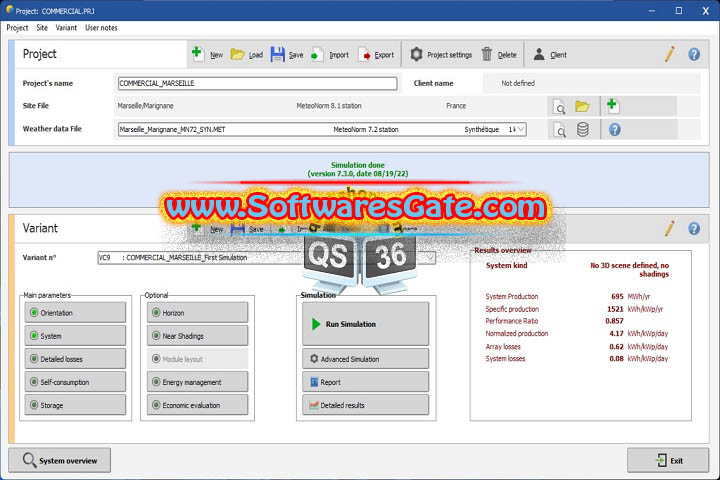720x480 pixels.
Task: Select the System Production value 695
Action: point(617,296)
